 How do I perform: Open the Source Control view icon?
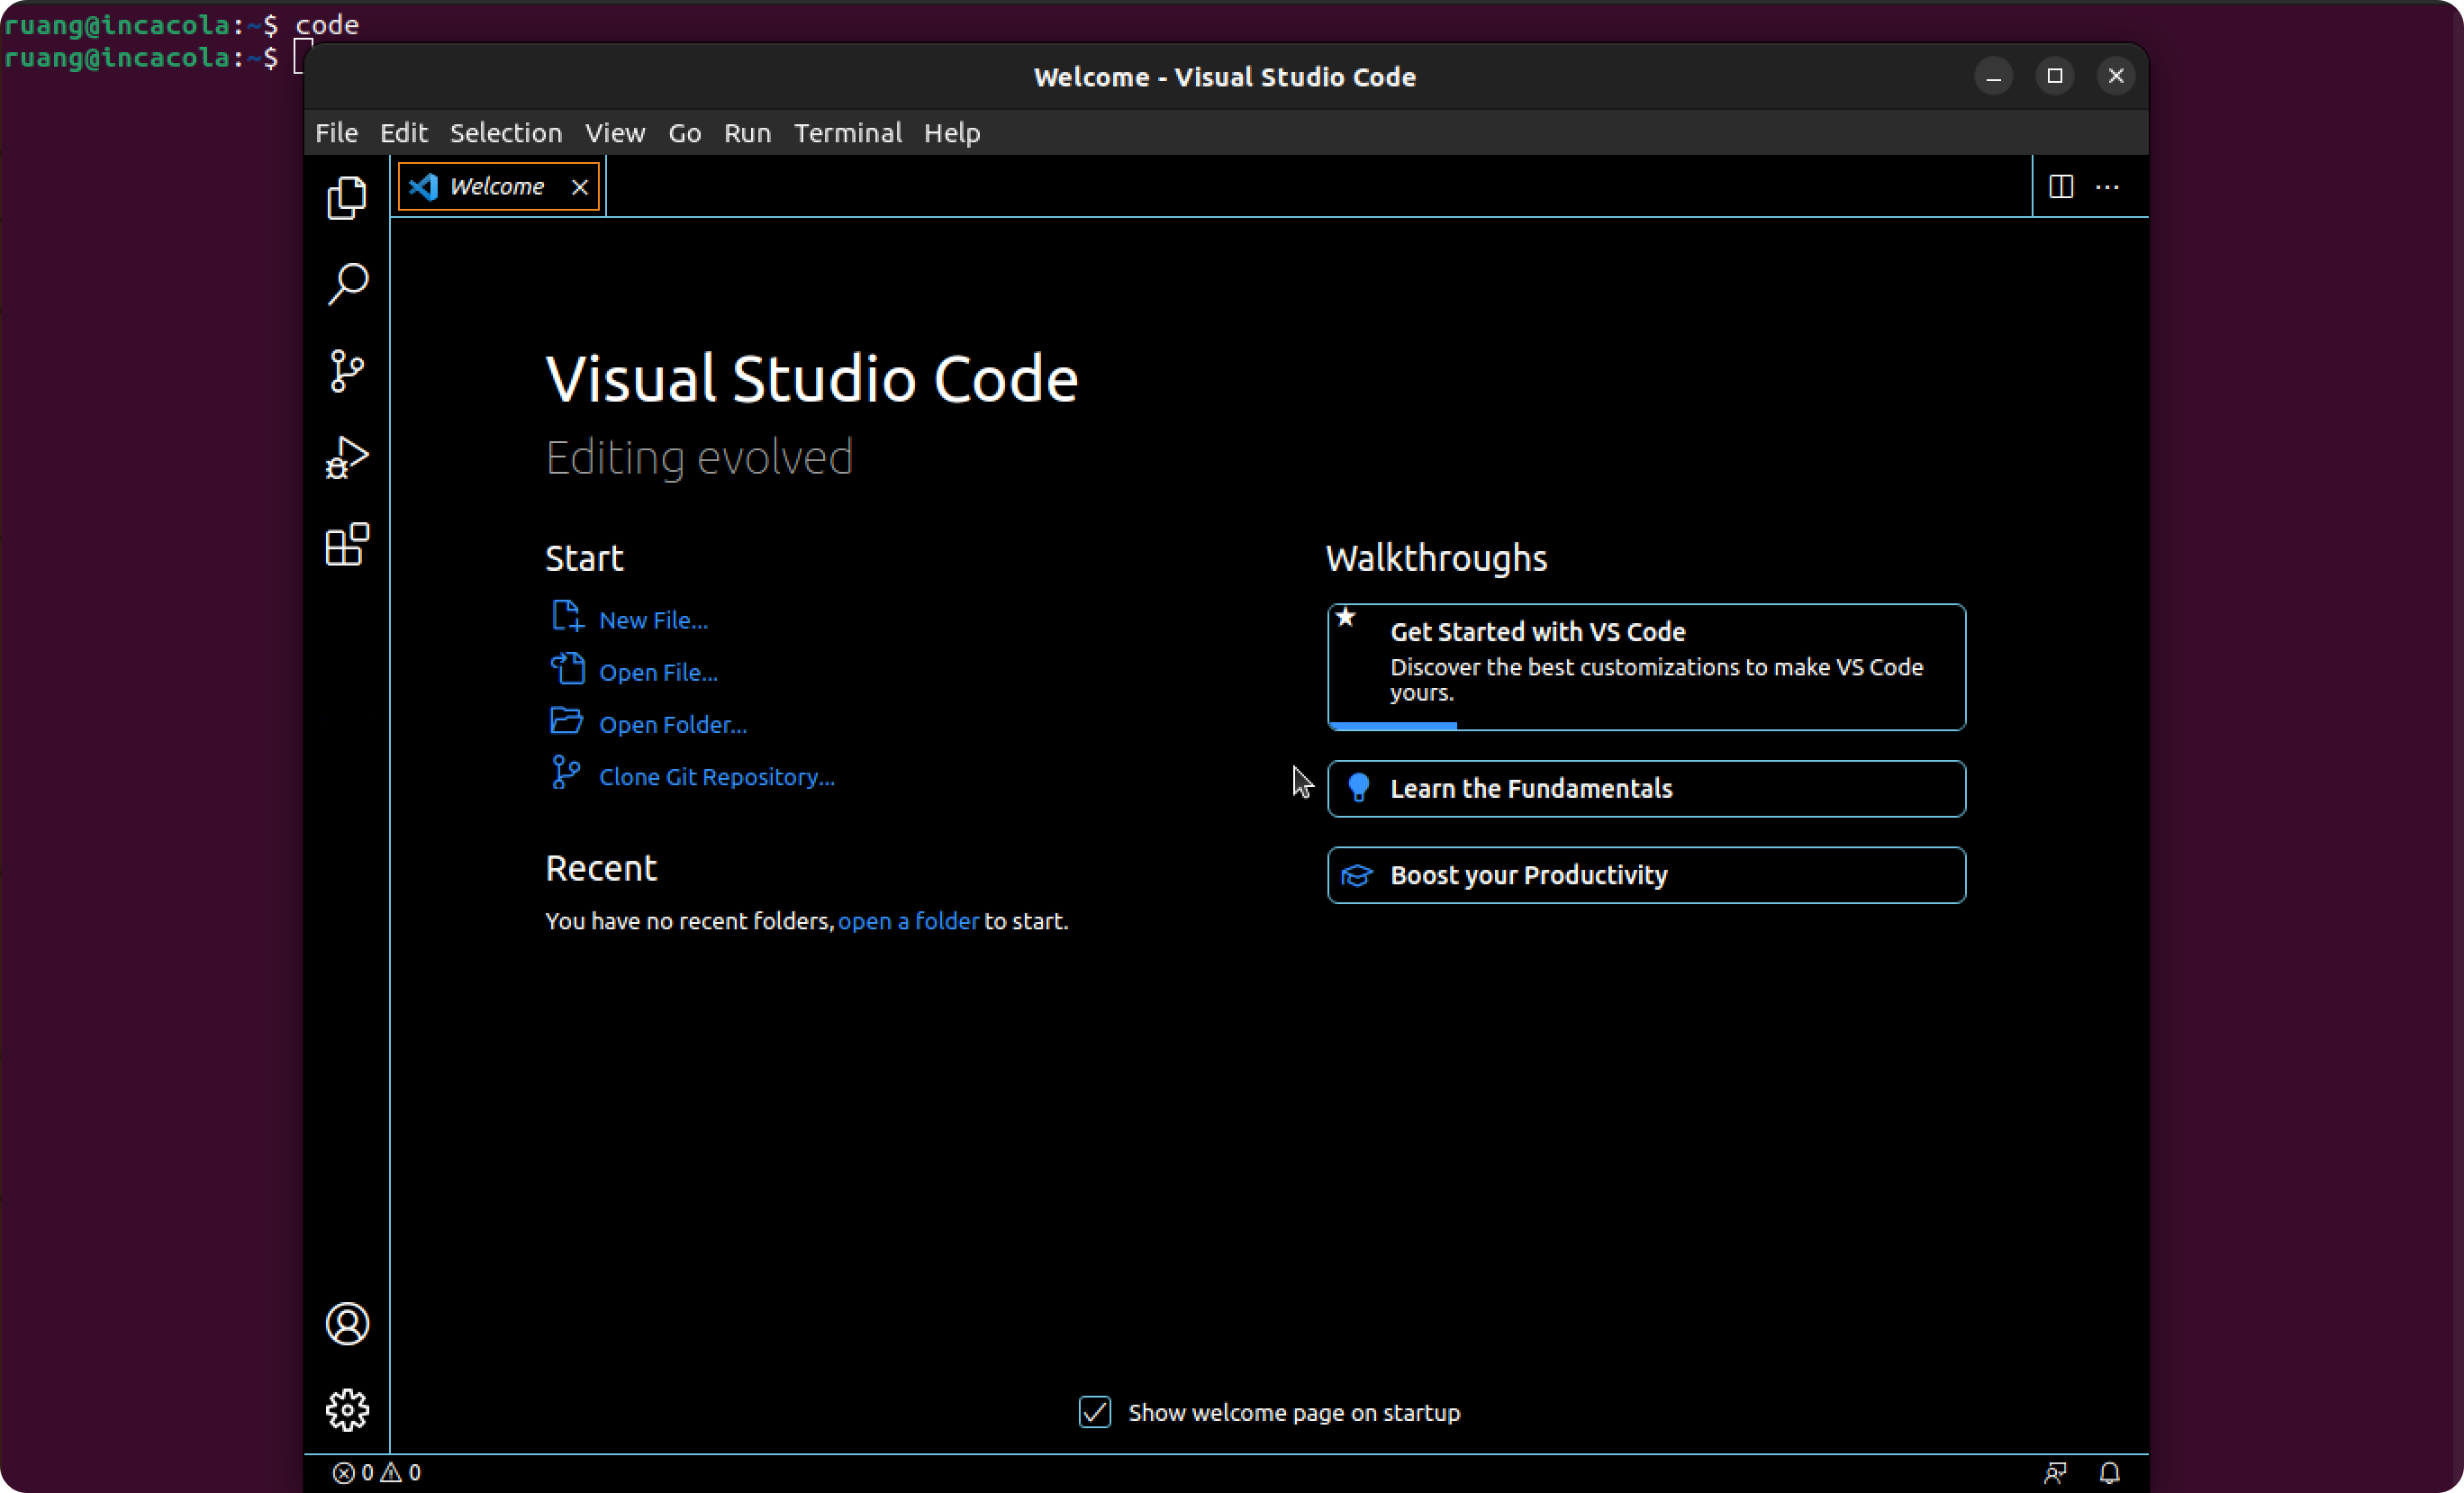[x=347, y=371]
